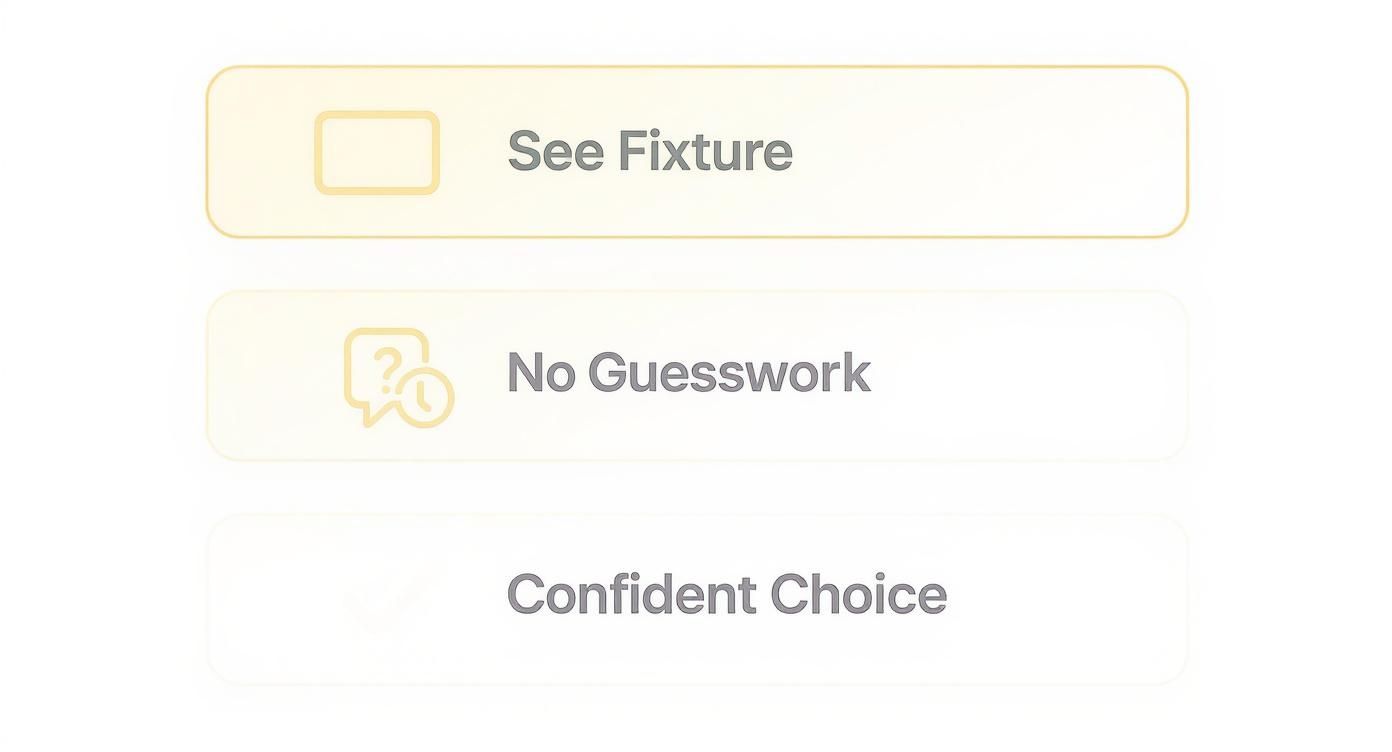The image size is (1392, 752).
Task: Click the word "No" in the second card
Action: pyautogui.click(x=540, y=373)
